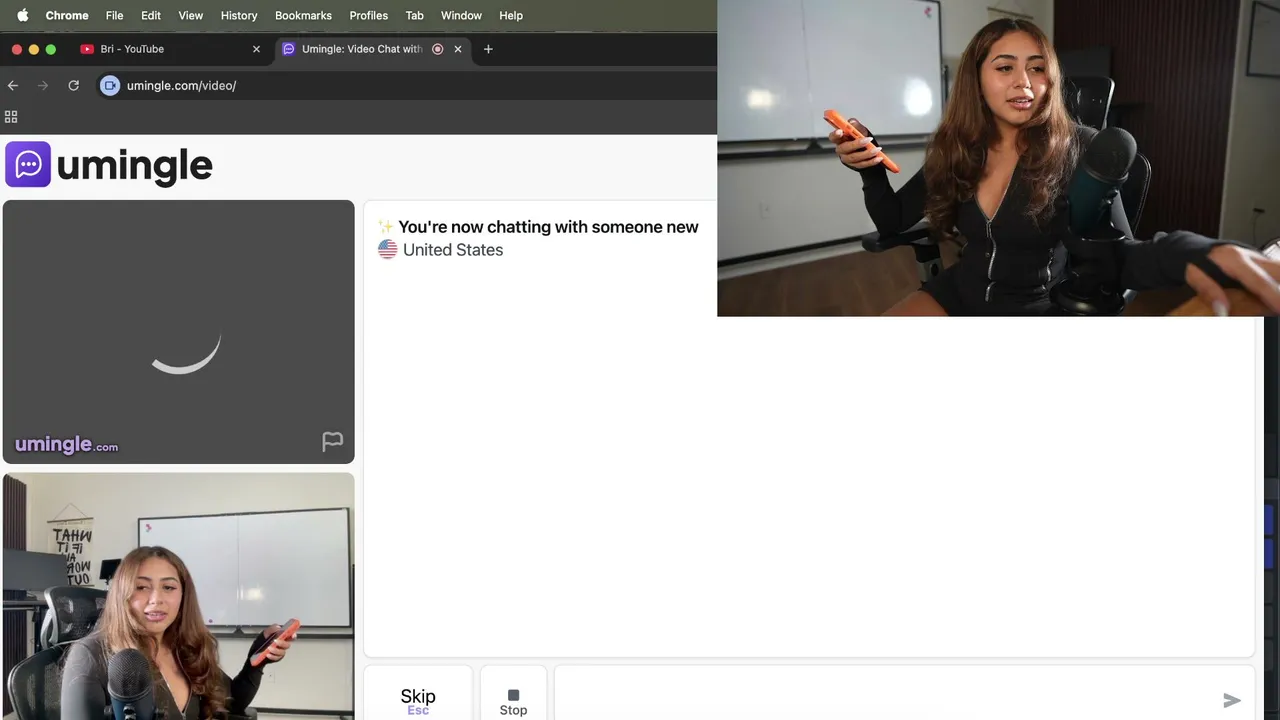Open the Tab menu

pyautogui.click(x=414, y=15)
